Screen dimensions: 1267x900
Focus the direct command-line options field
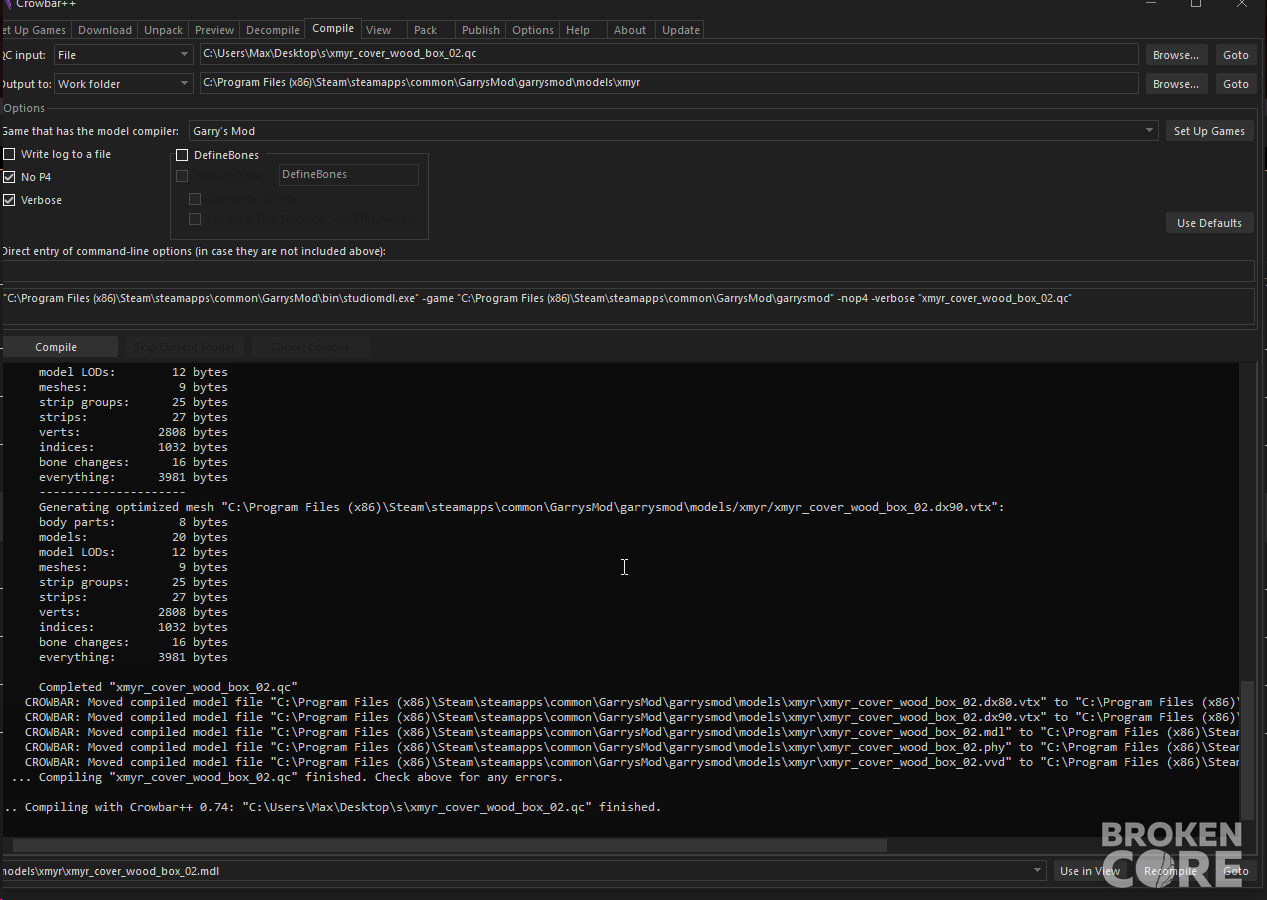[627, 271]
